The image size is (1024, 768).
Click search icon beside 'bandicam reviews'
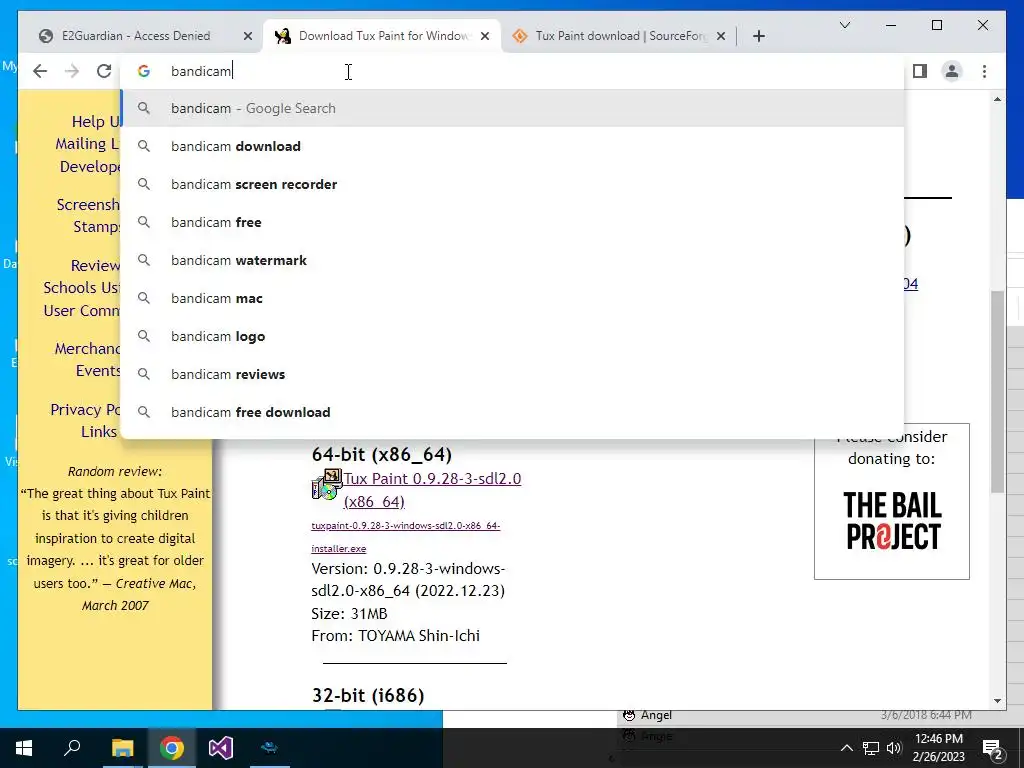coord(144,374)
